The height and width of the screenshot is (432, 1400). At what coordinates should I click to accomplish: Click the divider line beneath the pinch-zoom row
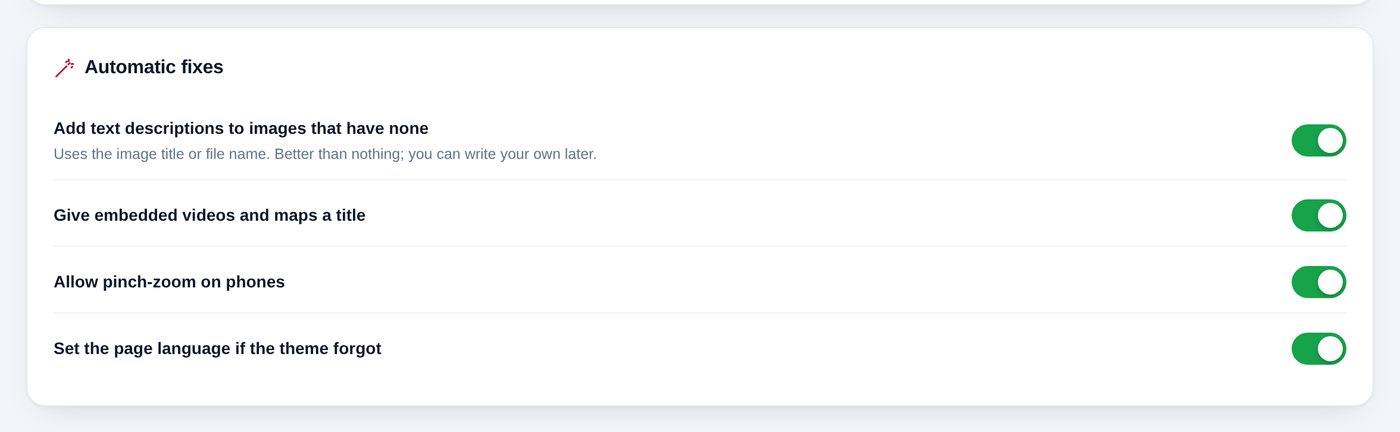(700, 313)
